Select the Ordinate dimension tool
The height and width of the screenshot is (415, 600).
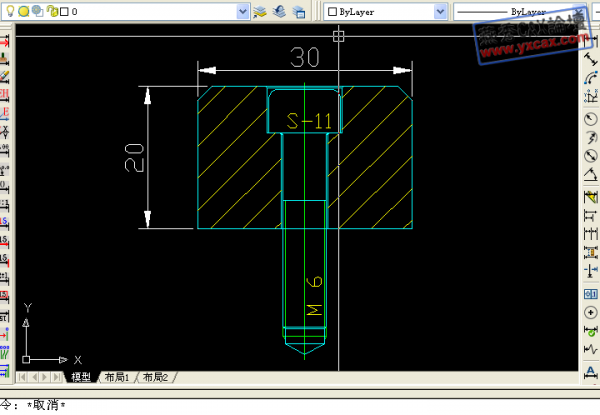click(x=591, y=96)
